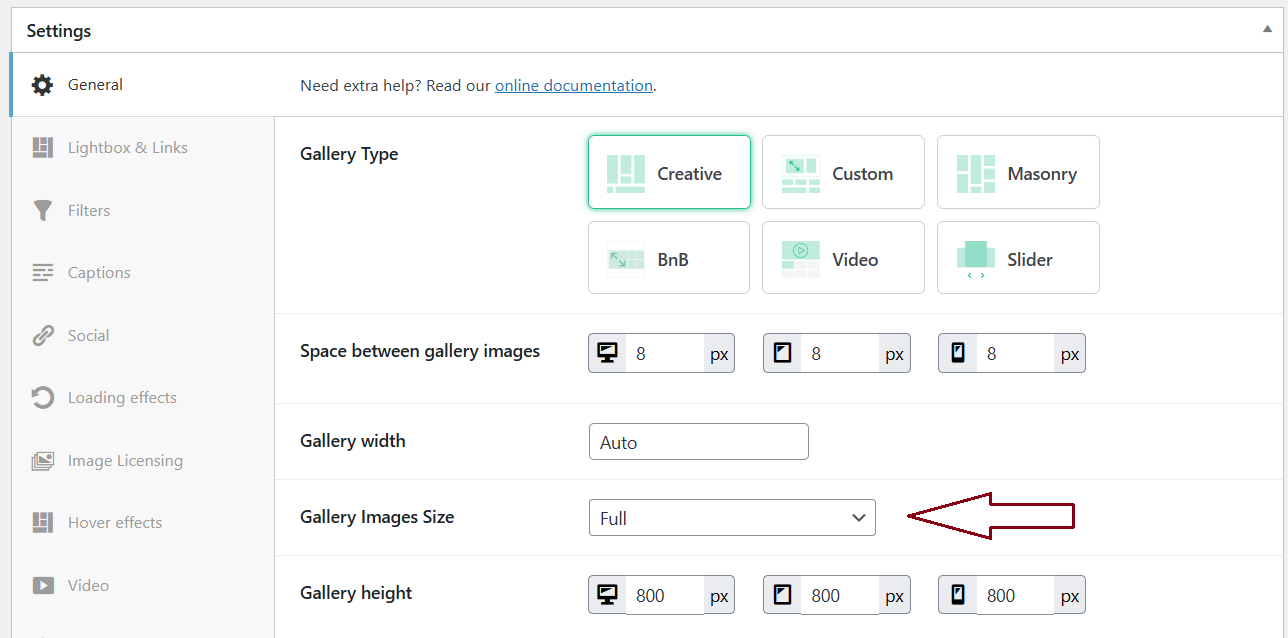1288x638 pixels.
Task: Click the Captions lines icon
Action: click(42, 273)
